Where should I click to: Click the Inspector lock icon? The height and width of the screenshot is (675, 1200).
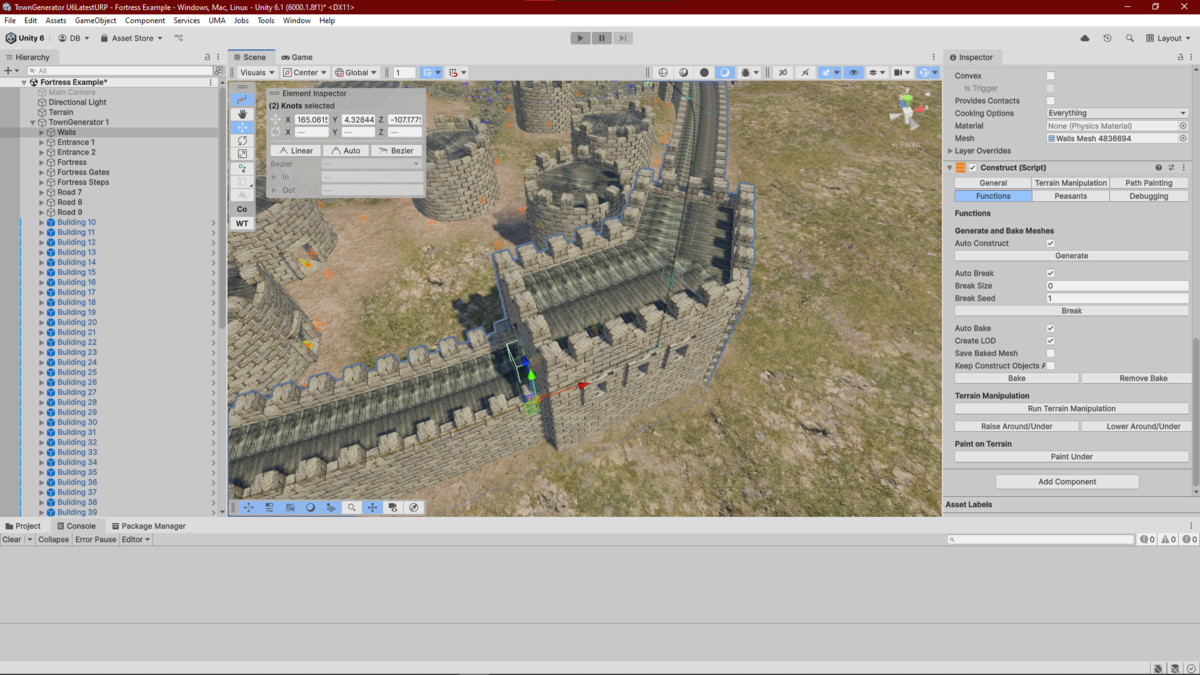pyautogui.click(x=1180, y=57)
